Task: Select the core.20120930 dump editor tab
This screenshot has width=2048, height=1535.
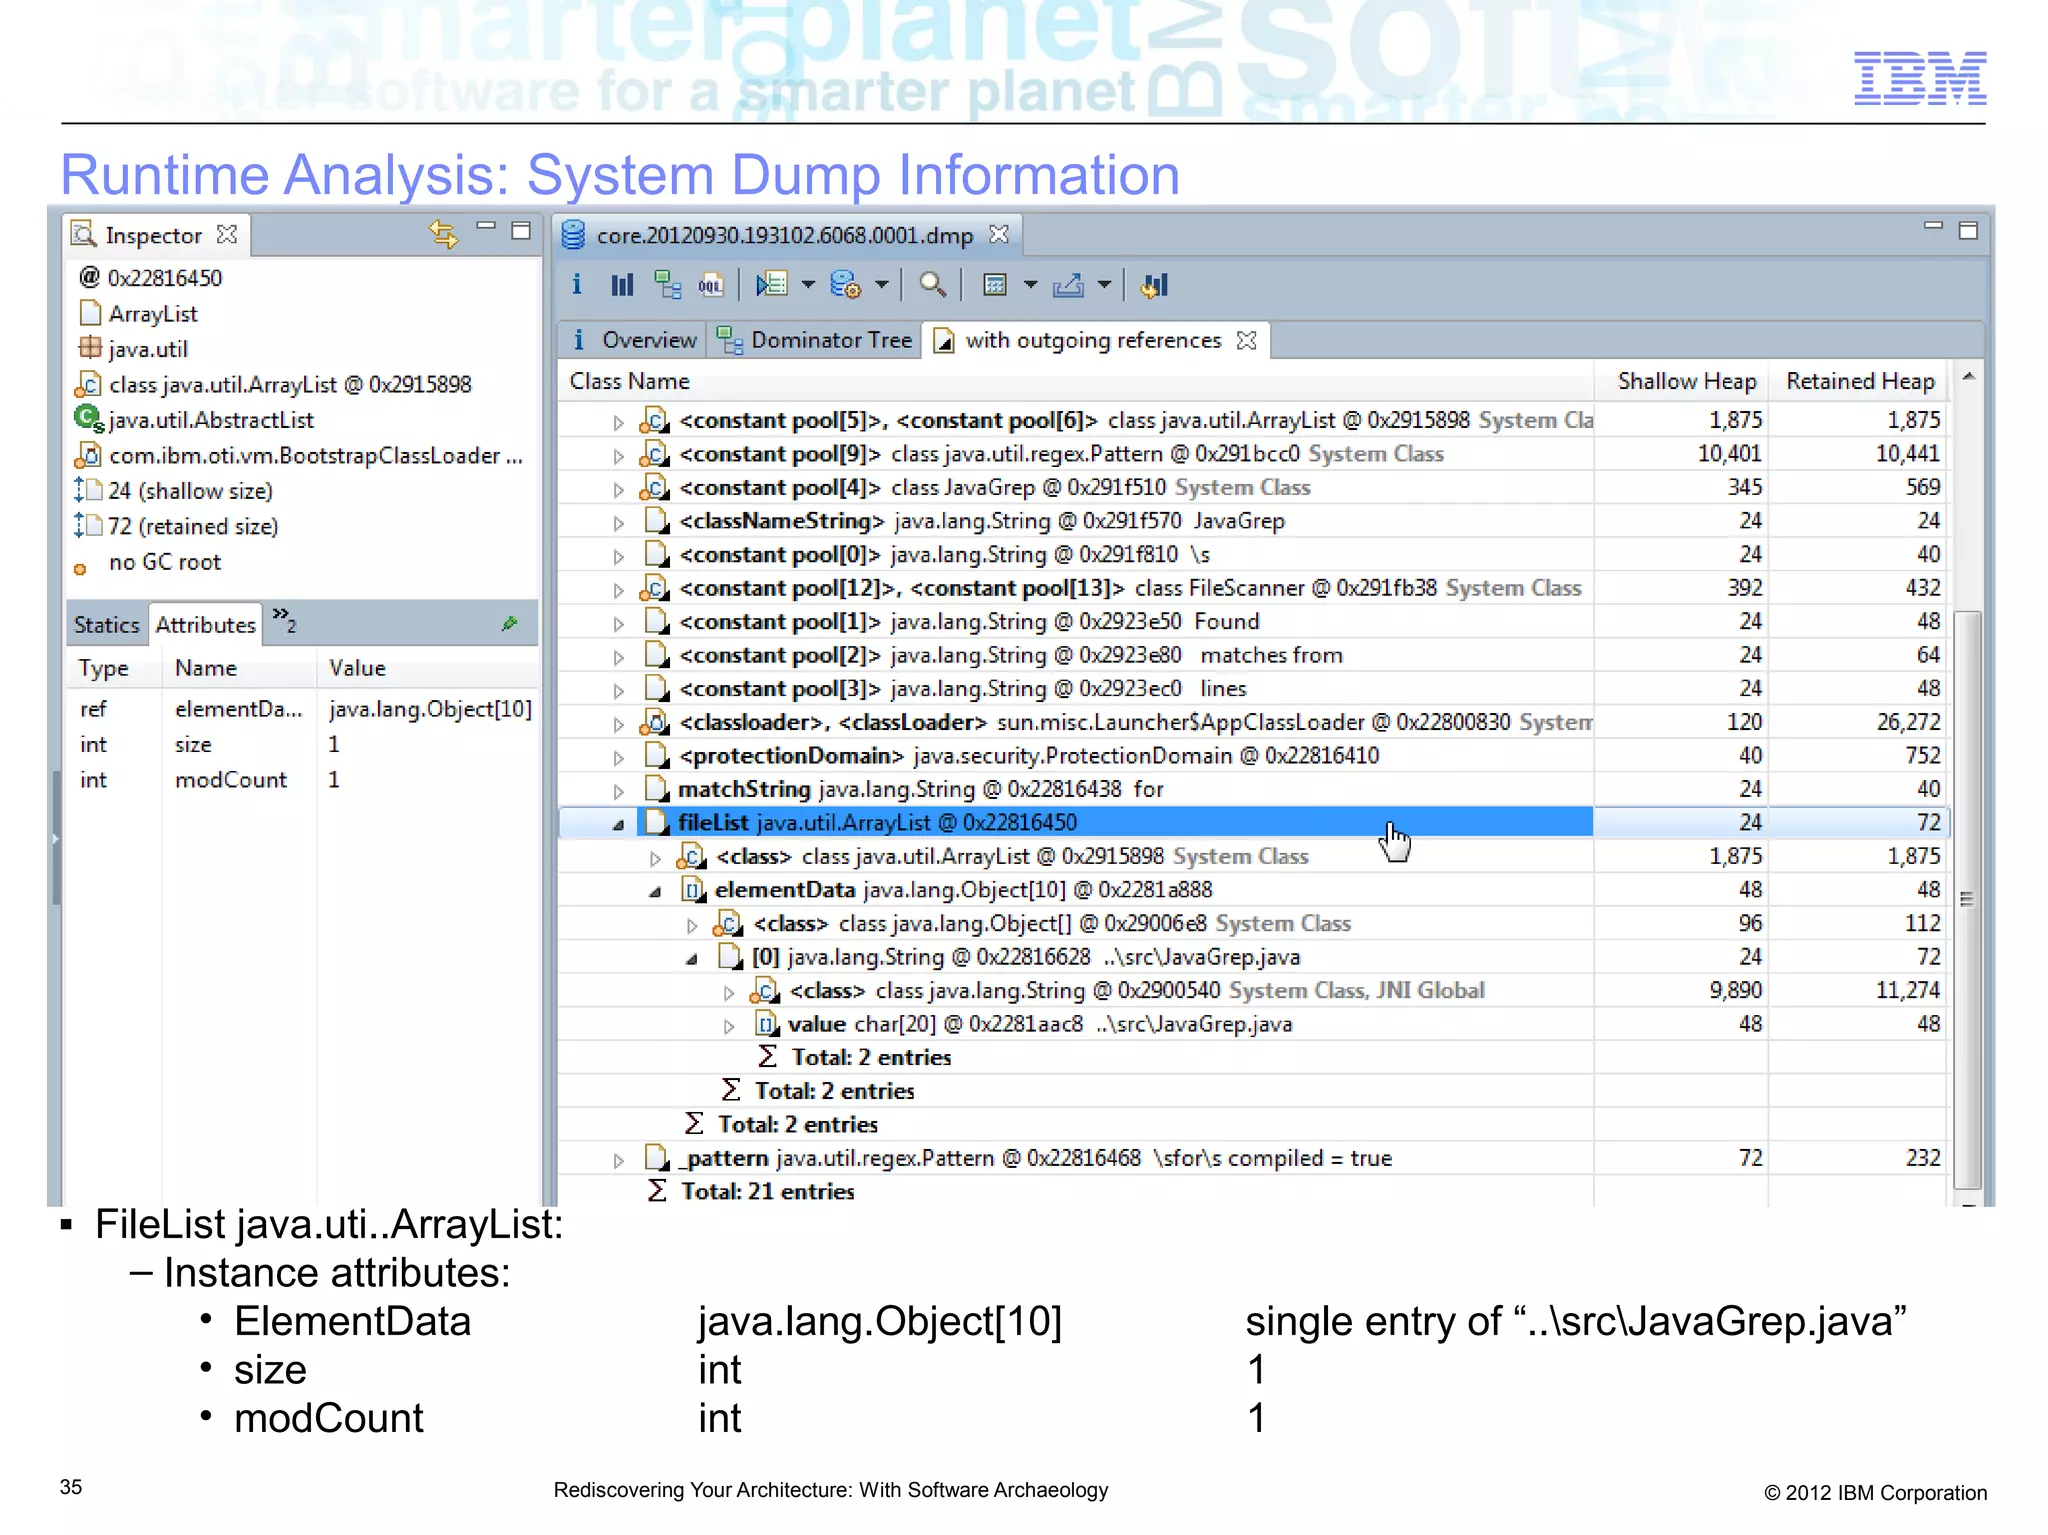Action: tap(785, 235)
